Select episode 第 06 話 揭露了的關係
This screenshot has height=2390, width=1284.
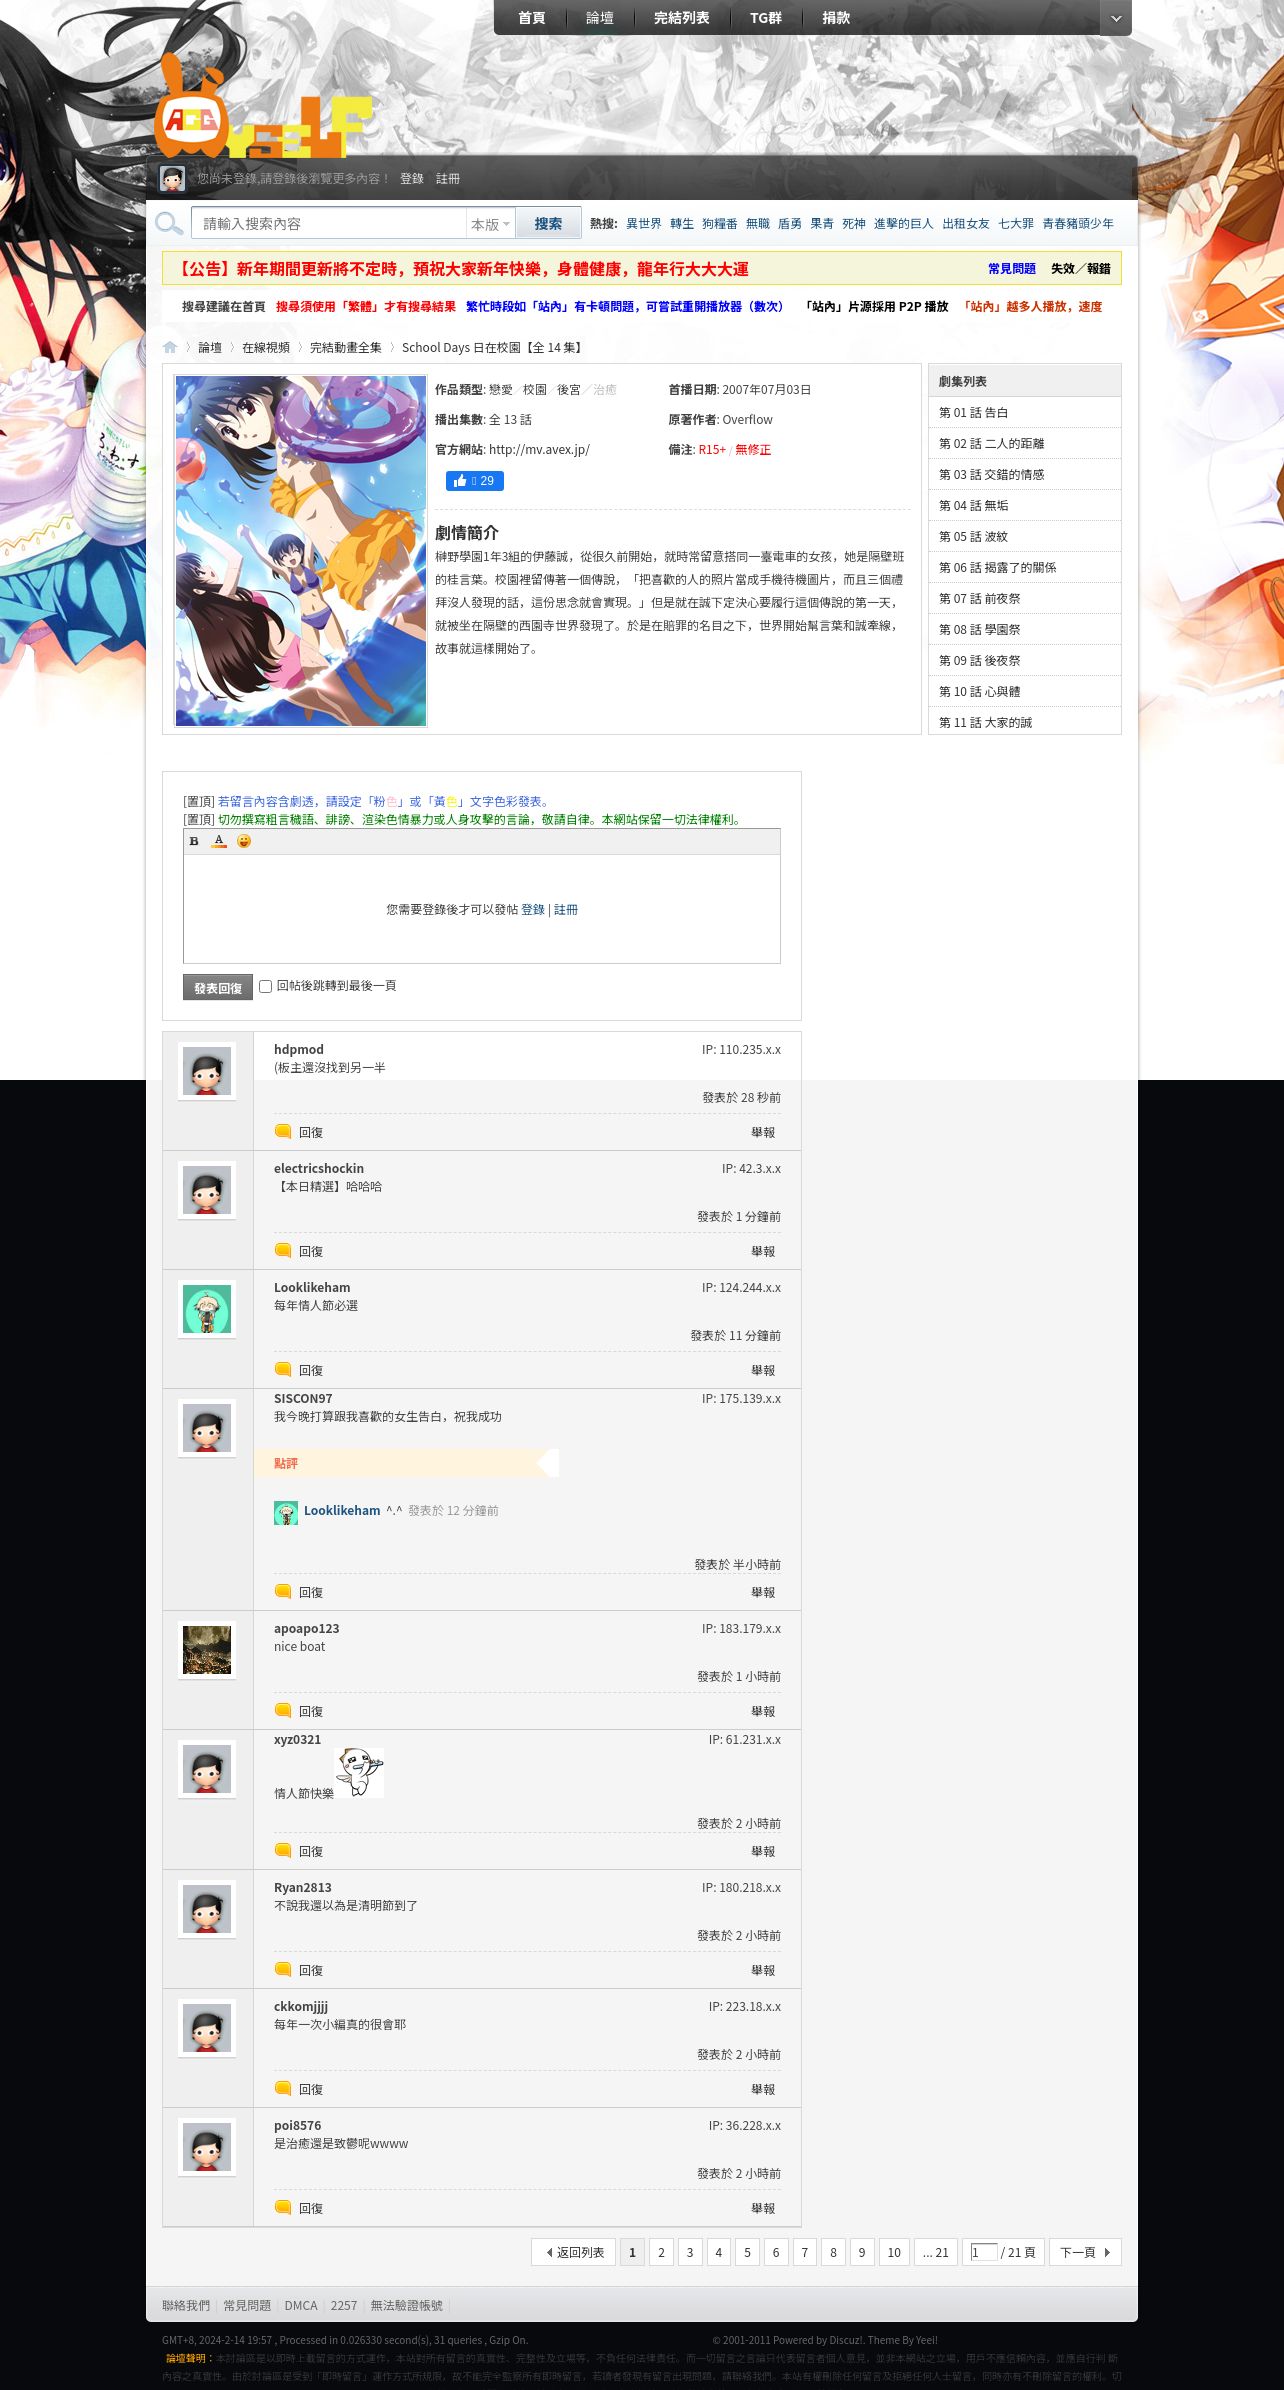point(1025,568)
